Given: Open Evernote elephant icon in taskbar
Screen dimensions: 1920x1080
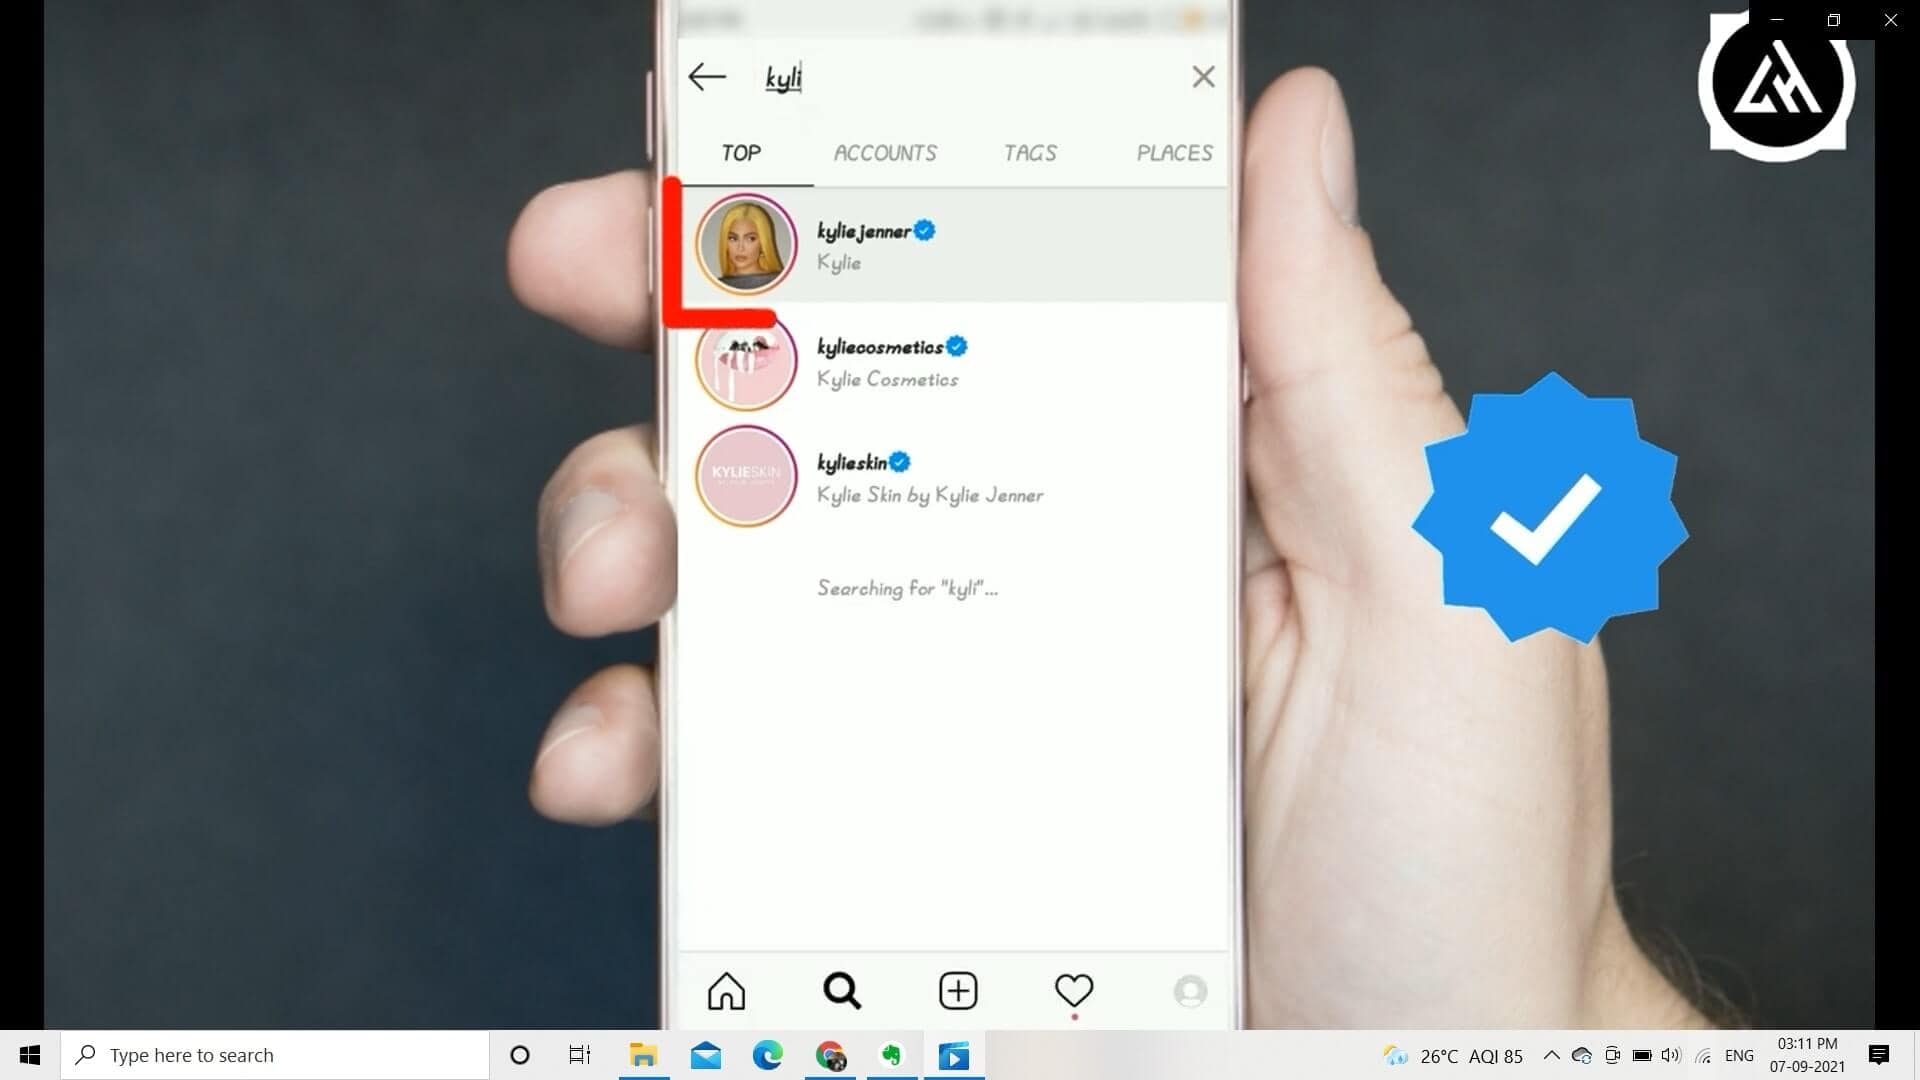Looking at the screenshot, I should tap(891, 1055).
